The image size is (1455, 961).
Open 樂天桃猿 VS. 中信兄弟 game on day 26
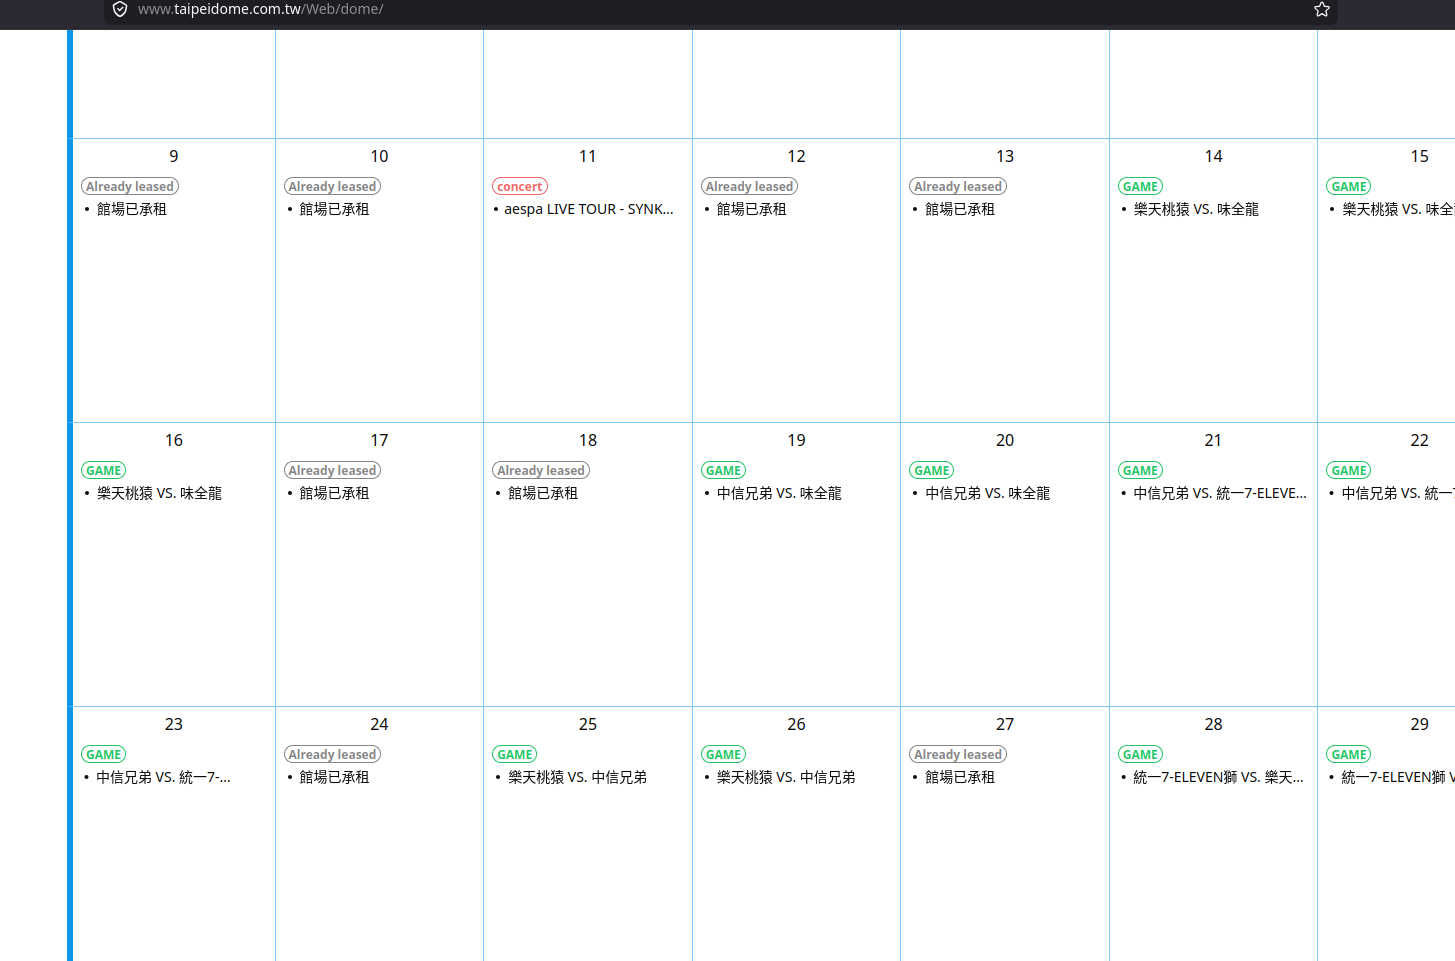coord(786,777)
